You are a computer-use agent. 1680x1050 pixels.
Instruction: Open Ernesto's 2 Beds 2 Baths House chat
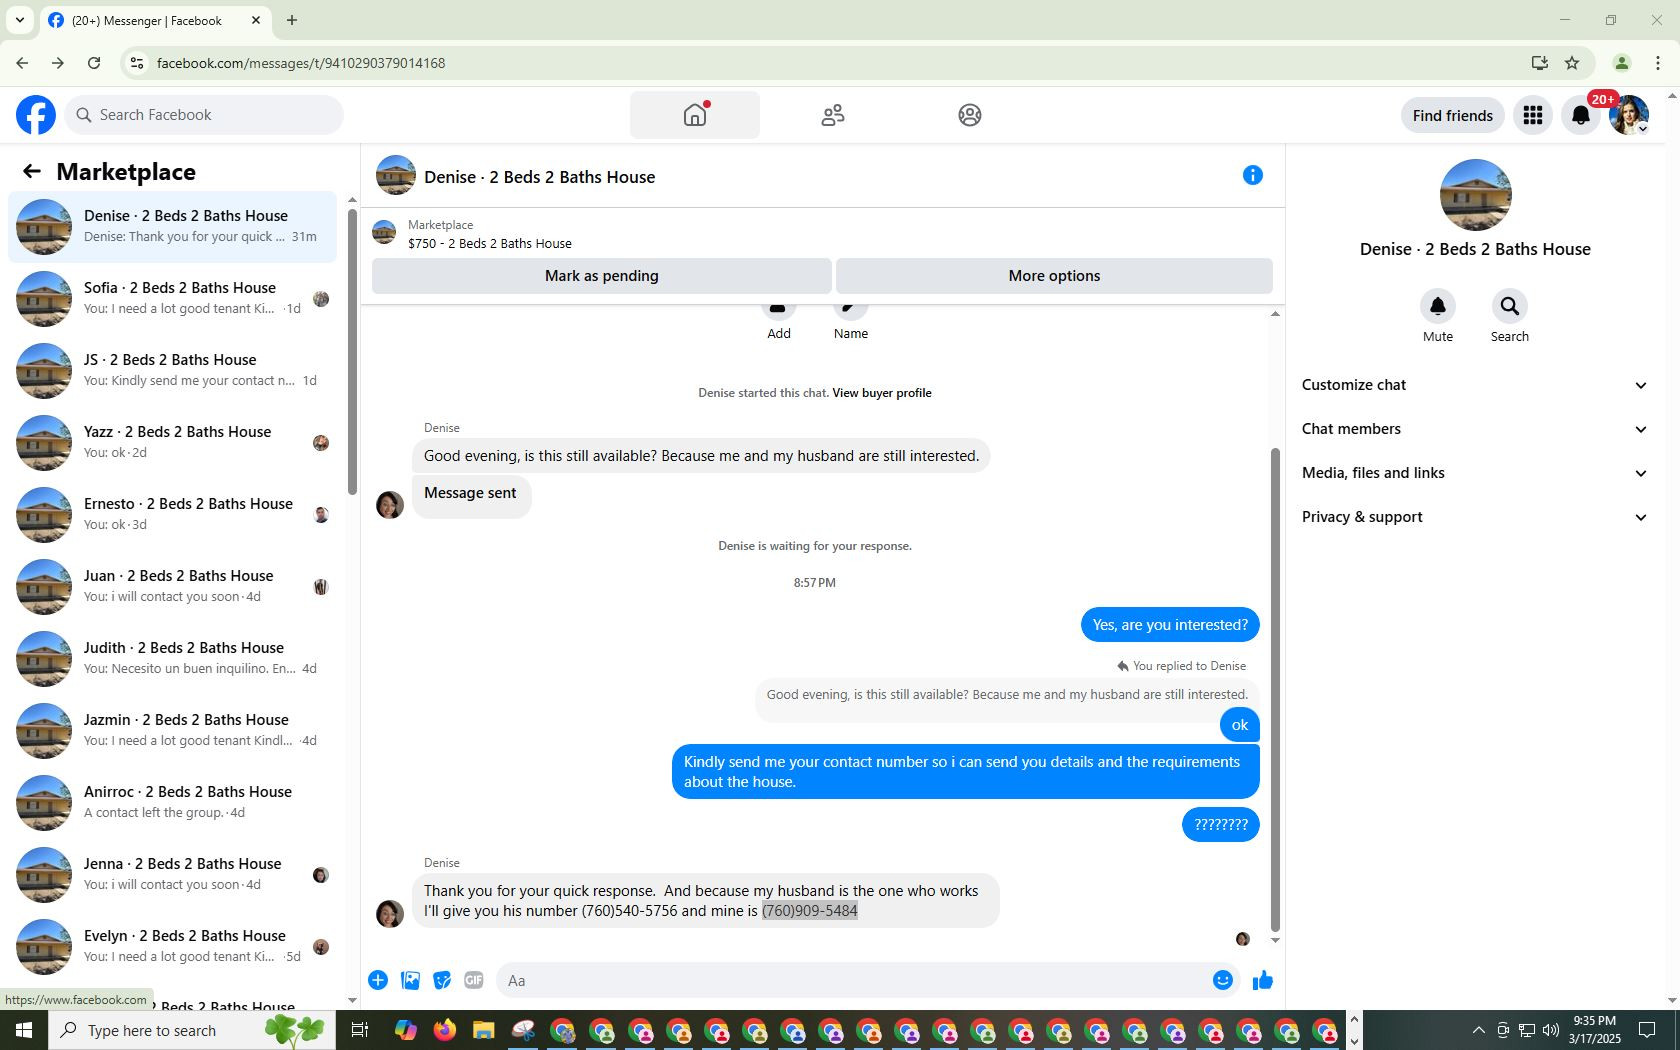[173, 515]
